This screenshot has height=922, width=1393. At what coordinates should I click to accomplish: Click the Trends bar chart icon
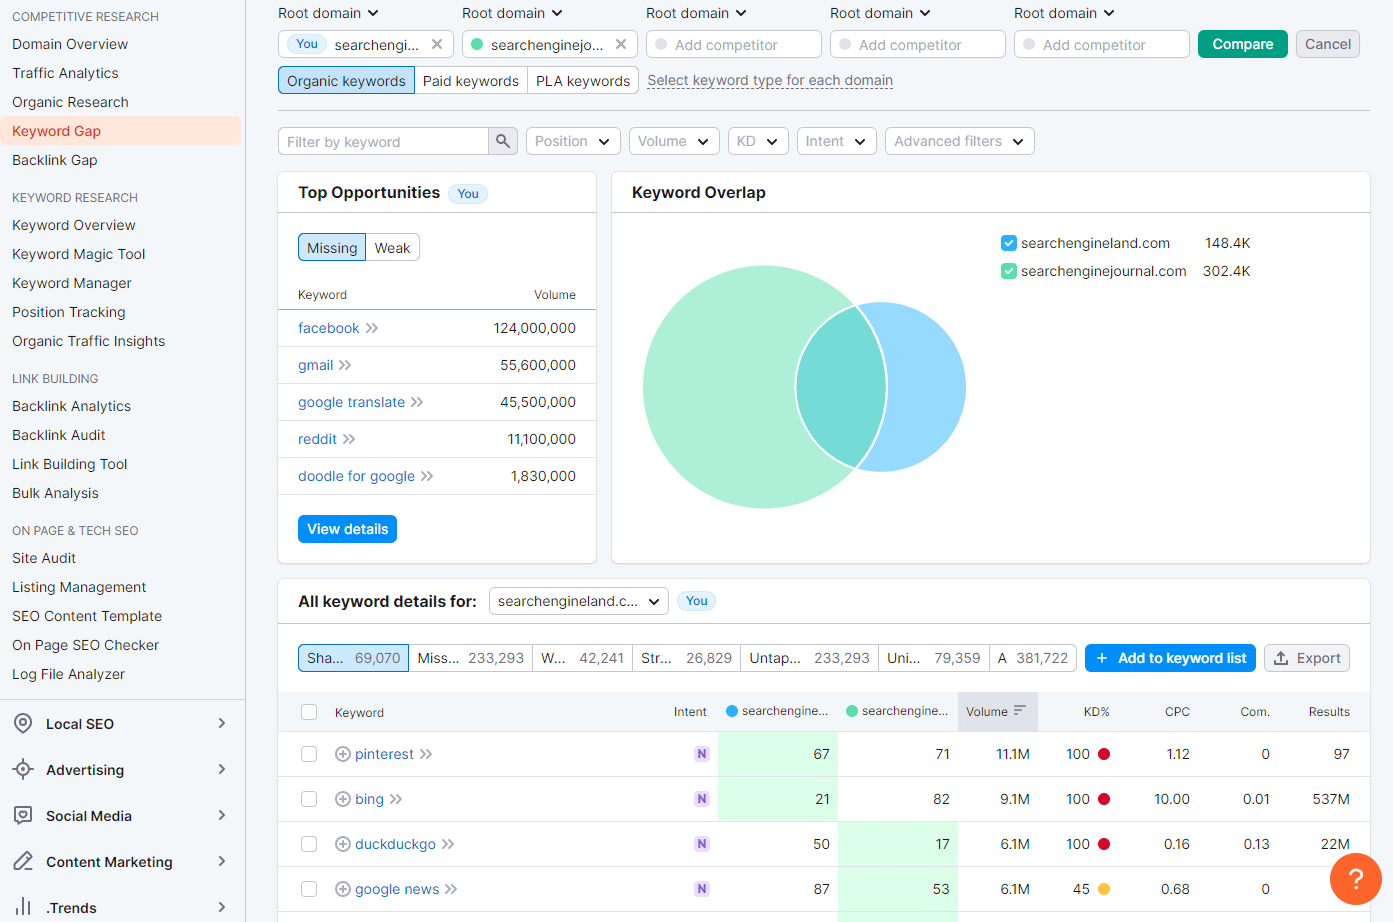click(23, 907)
